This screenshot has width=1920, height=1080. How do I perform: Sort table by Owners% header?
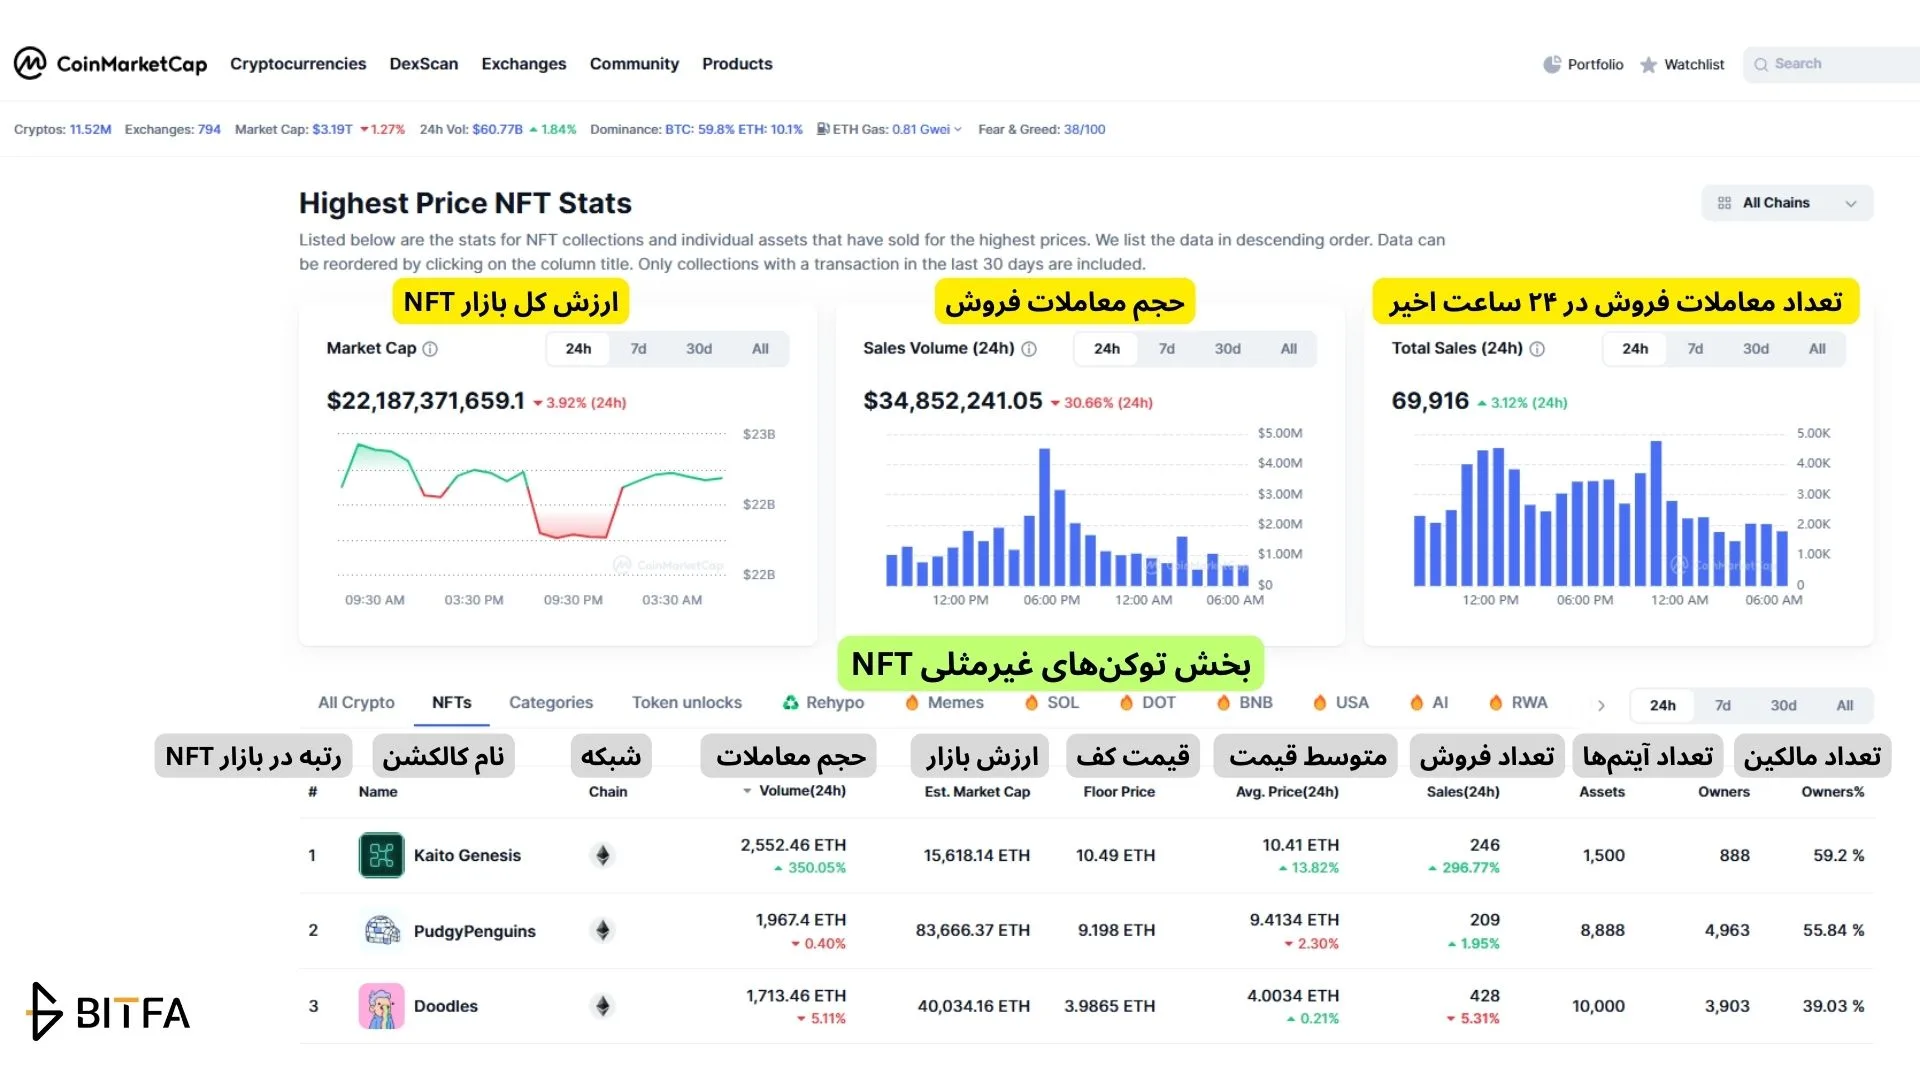click(1833, 792)
